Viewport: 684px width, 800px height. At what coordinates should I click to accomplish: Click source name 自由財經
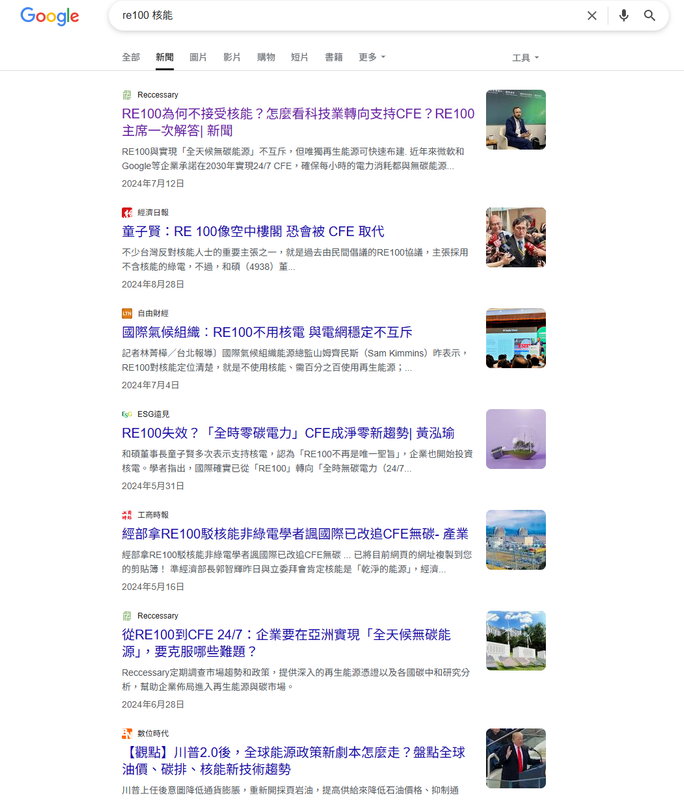pos(153,313)
